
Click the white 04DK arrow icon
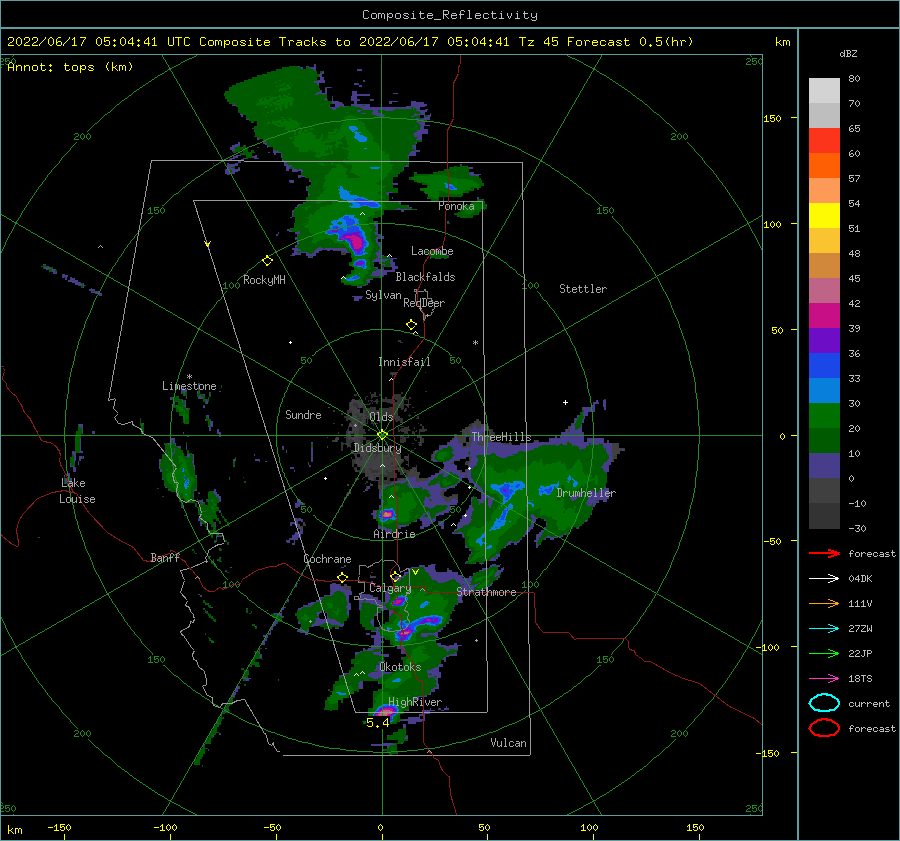tap(824, 579)
